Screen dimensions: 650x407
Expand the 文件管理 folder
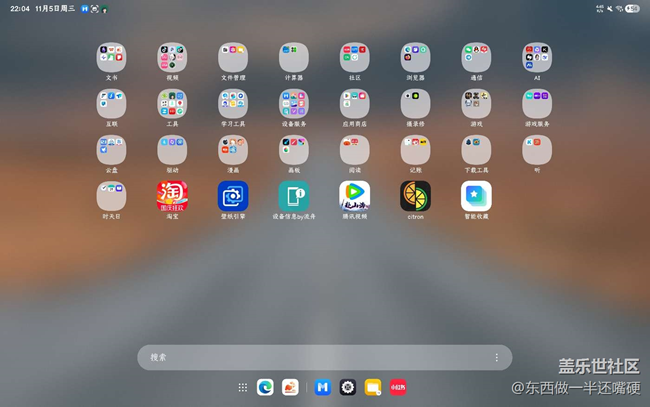tap(233, 57)
